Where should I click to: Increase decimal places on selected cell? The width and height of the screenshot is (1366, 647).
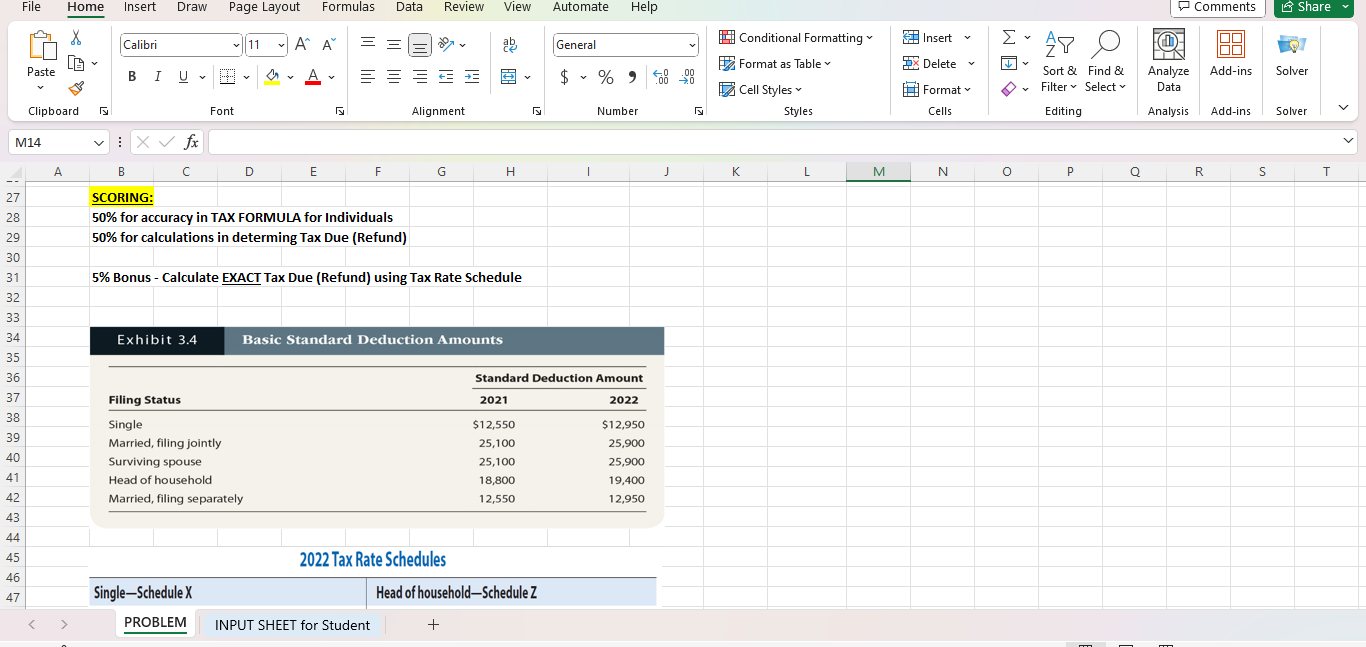(x=661, y=76)
